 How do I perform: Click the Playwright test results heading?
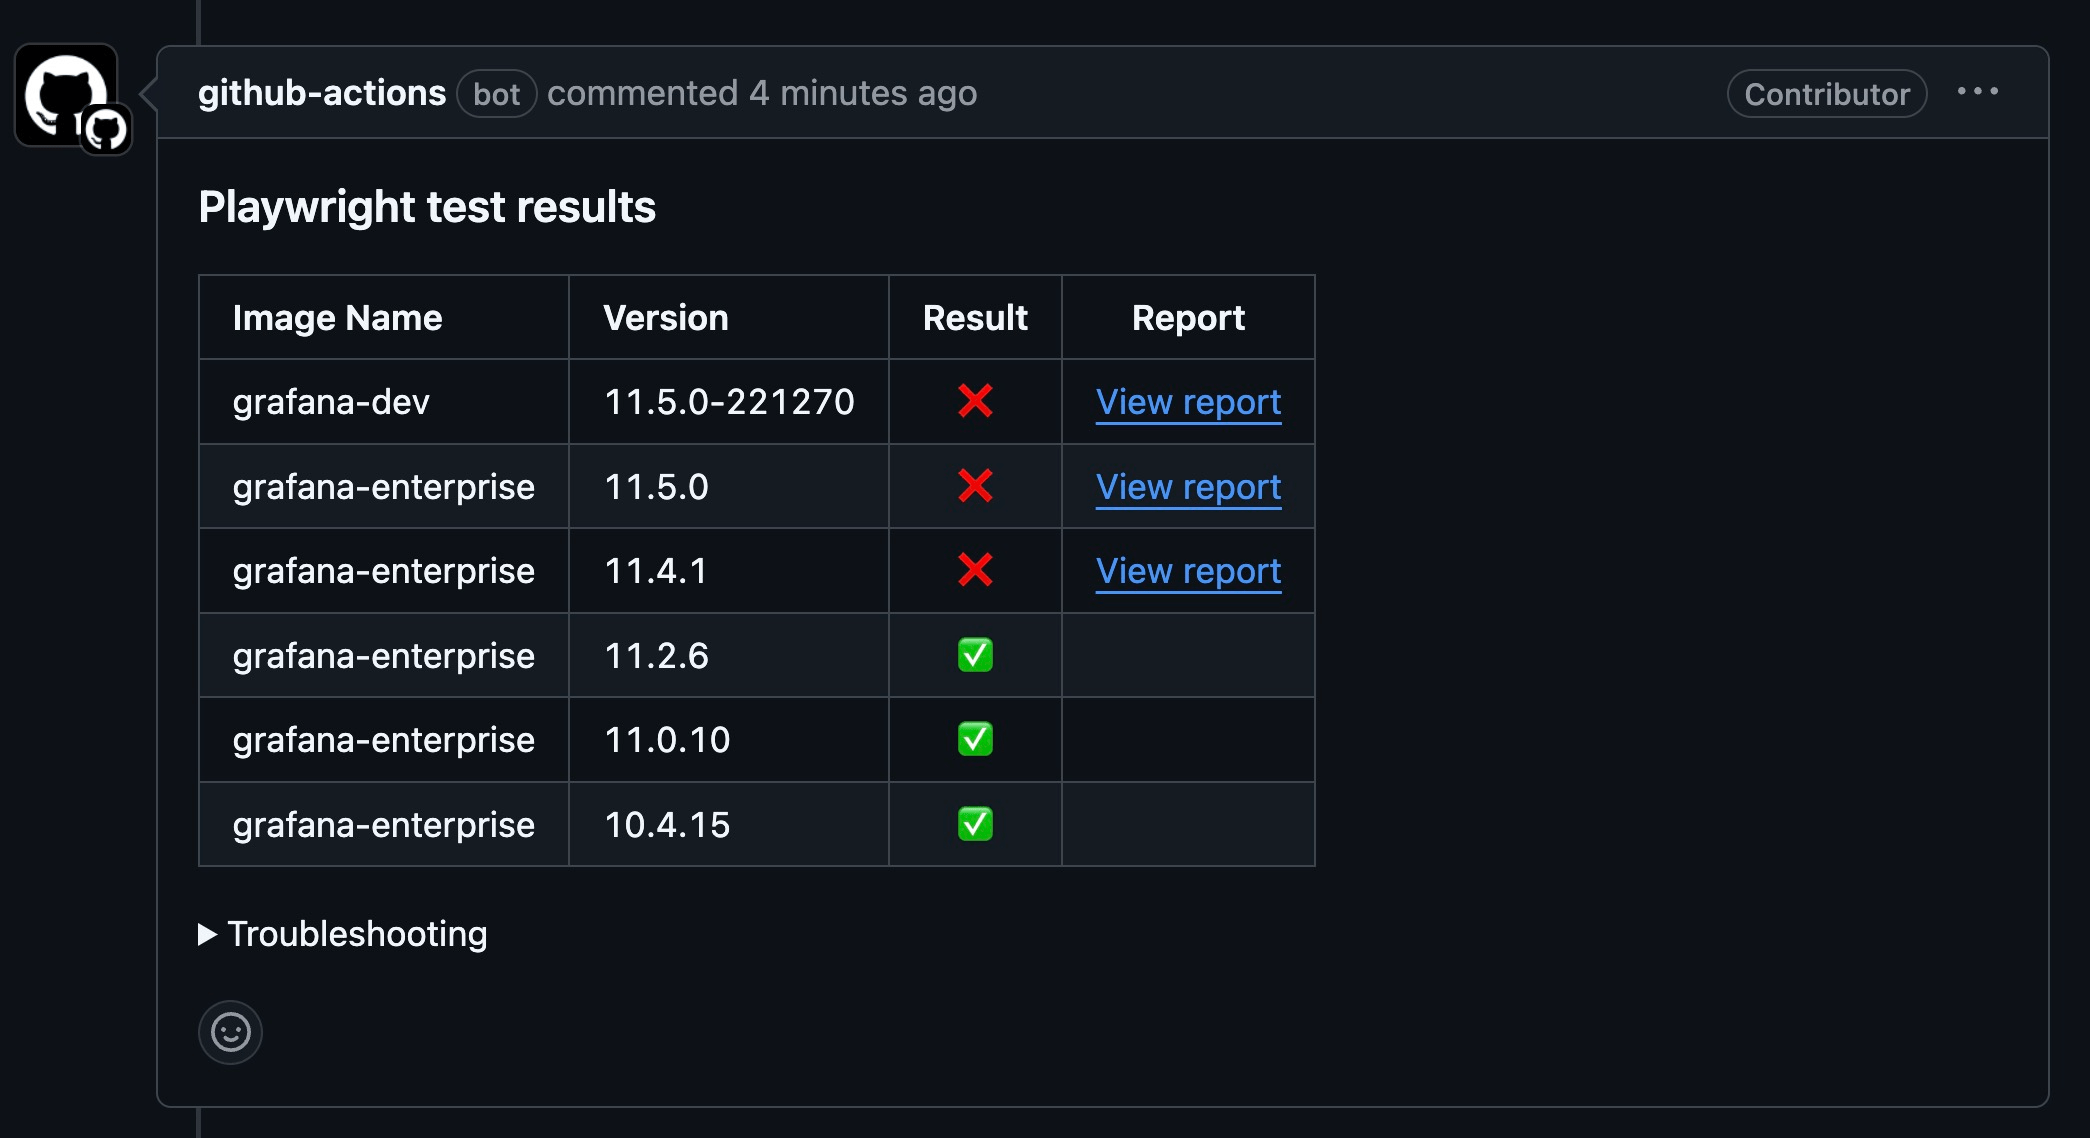427,207
